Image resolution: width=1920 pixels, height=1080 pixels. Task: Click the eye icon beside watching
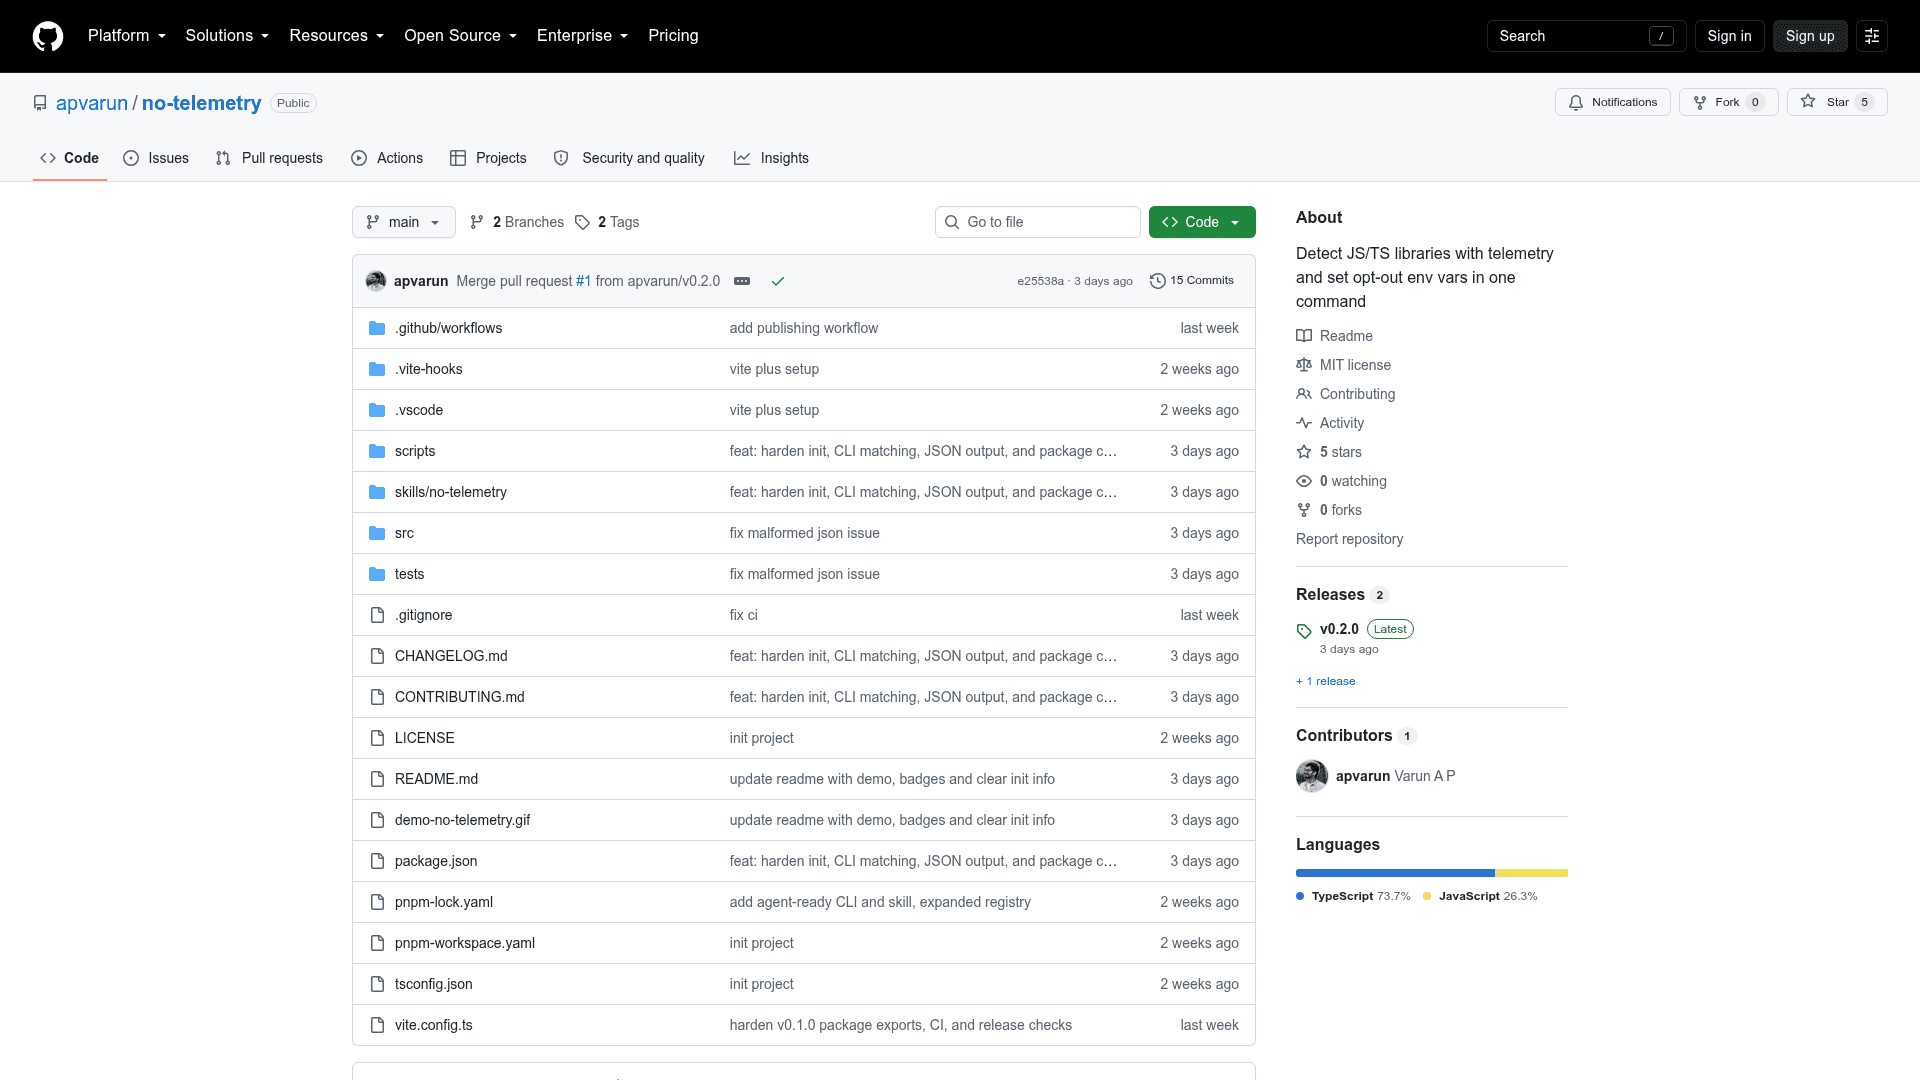coord(1304,481)
